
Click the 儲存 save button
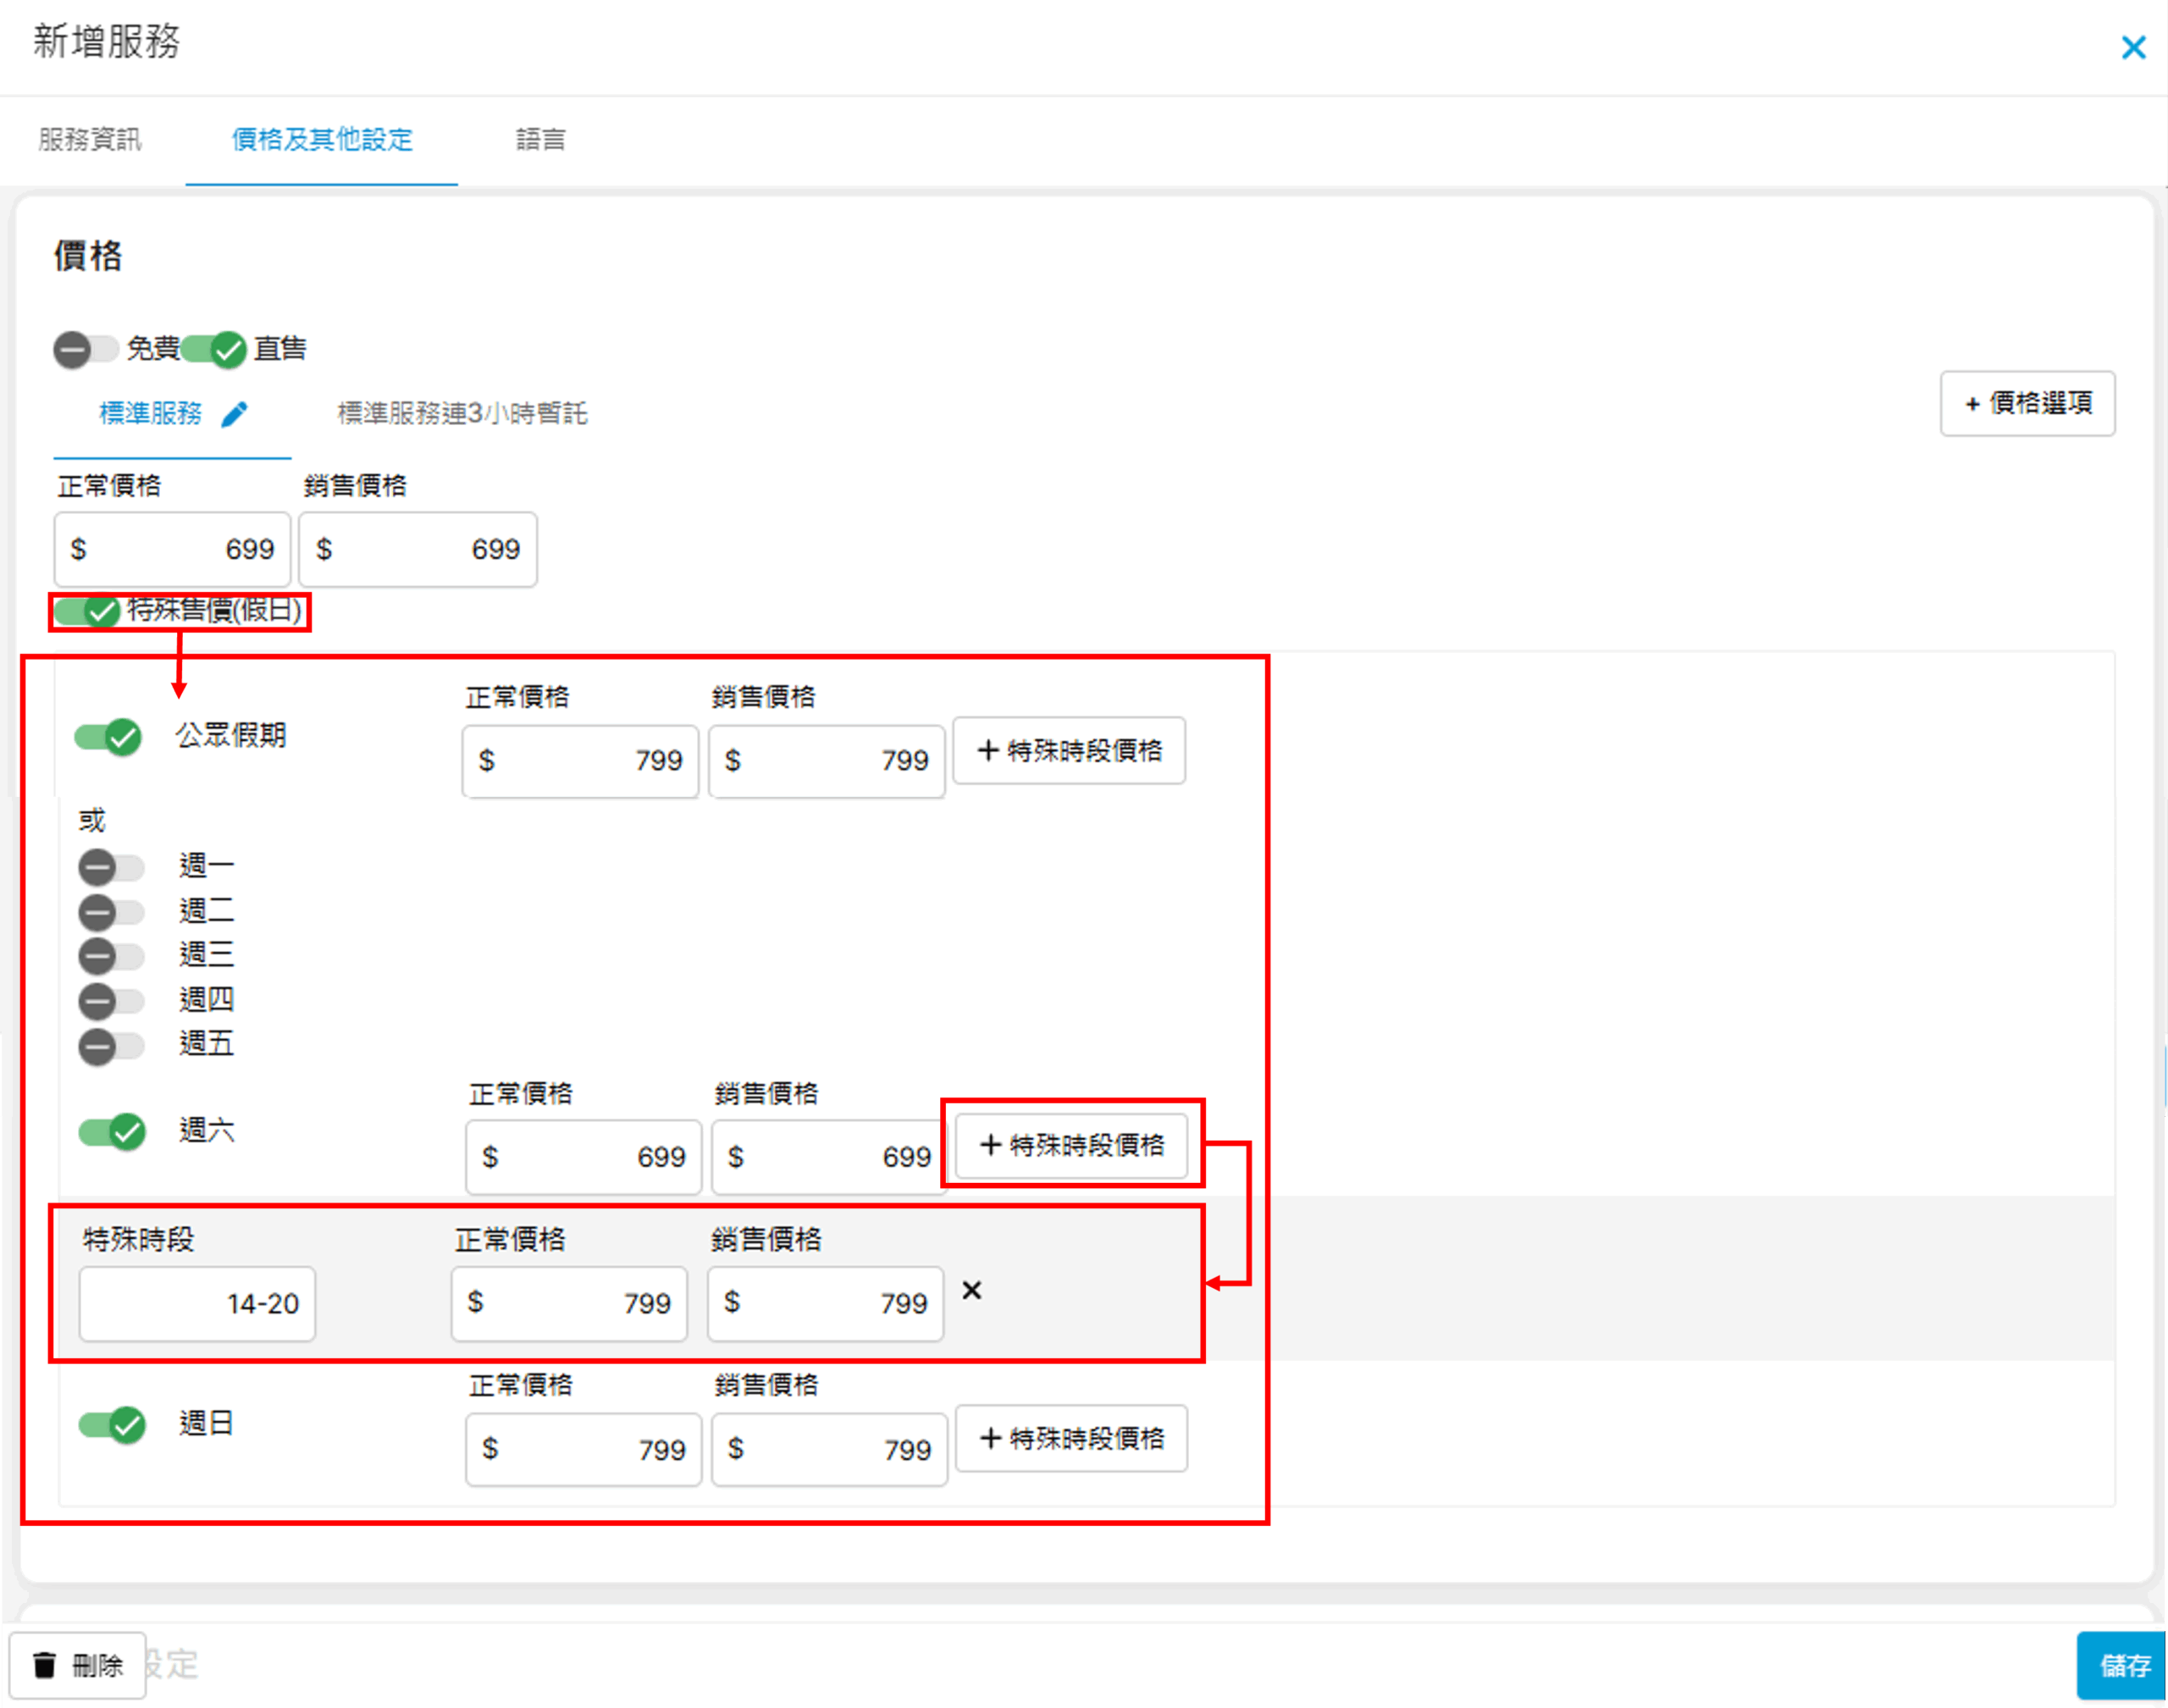2123,1665
